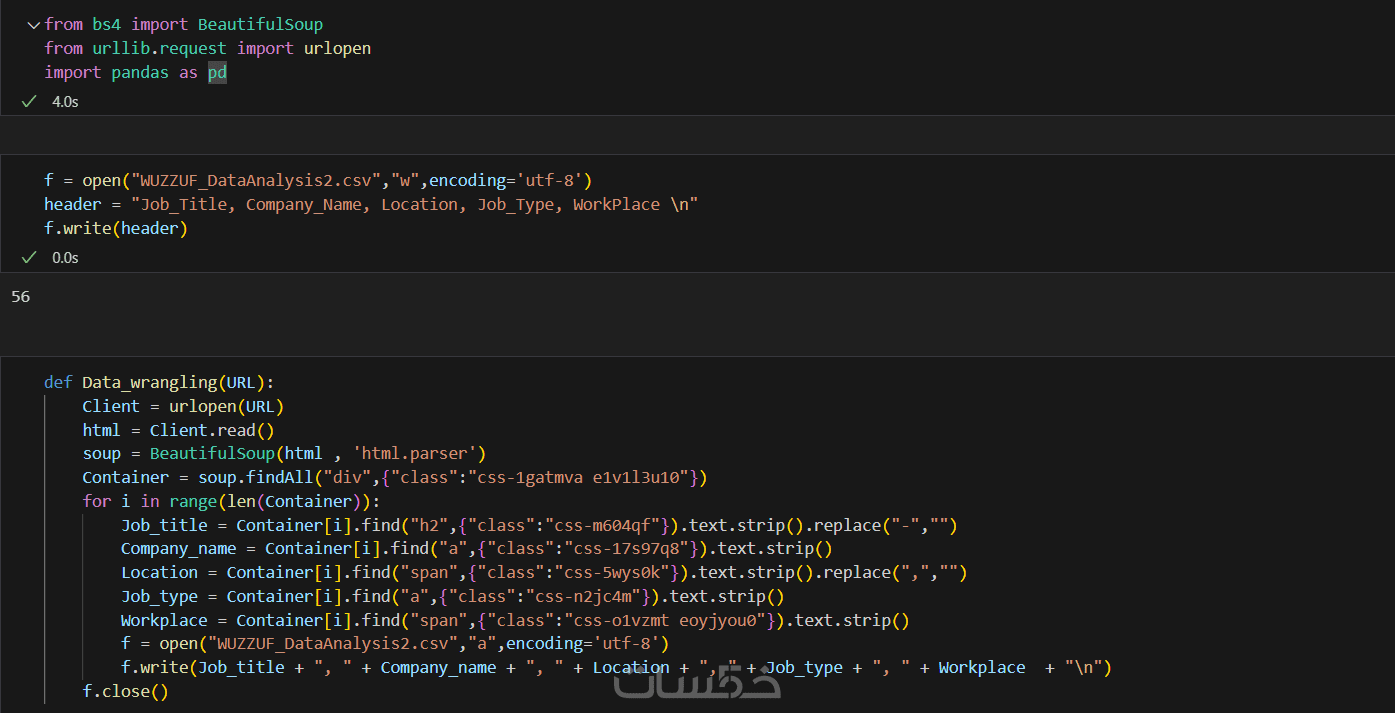Click the highlighted 'pd' alias in pandas import
The width and height of the screenshot is (1395, 713).
point(217,72)
